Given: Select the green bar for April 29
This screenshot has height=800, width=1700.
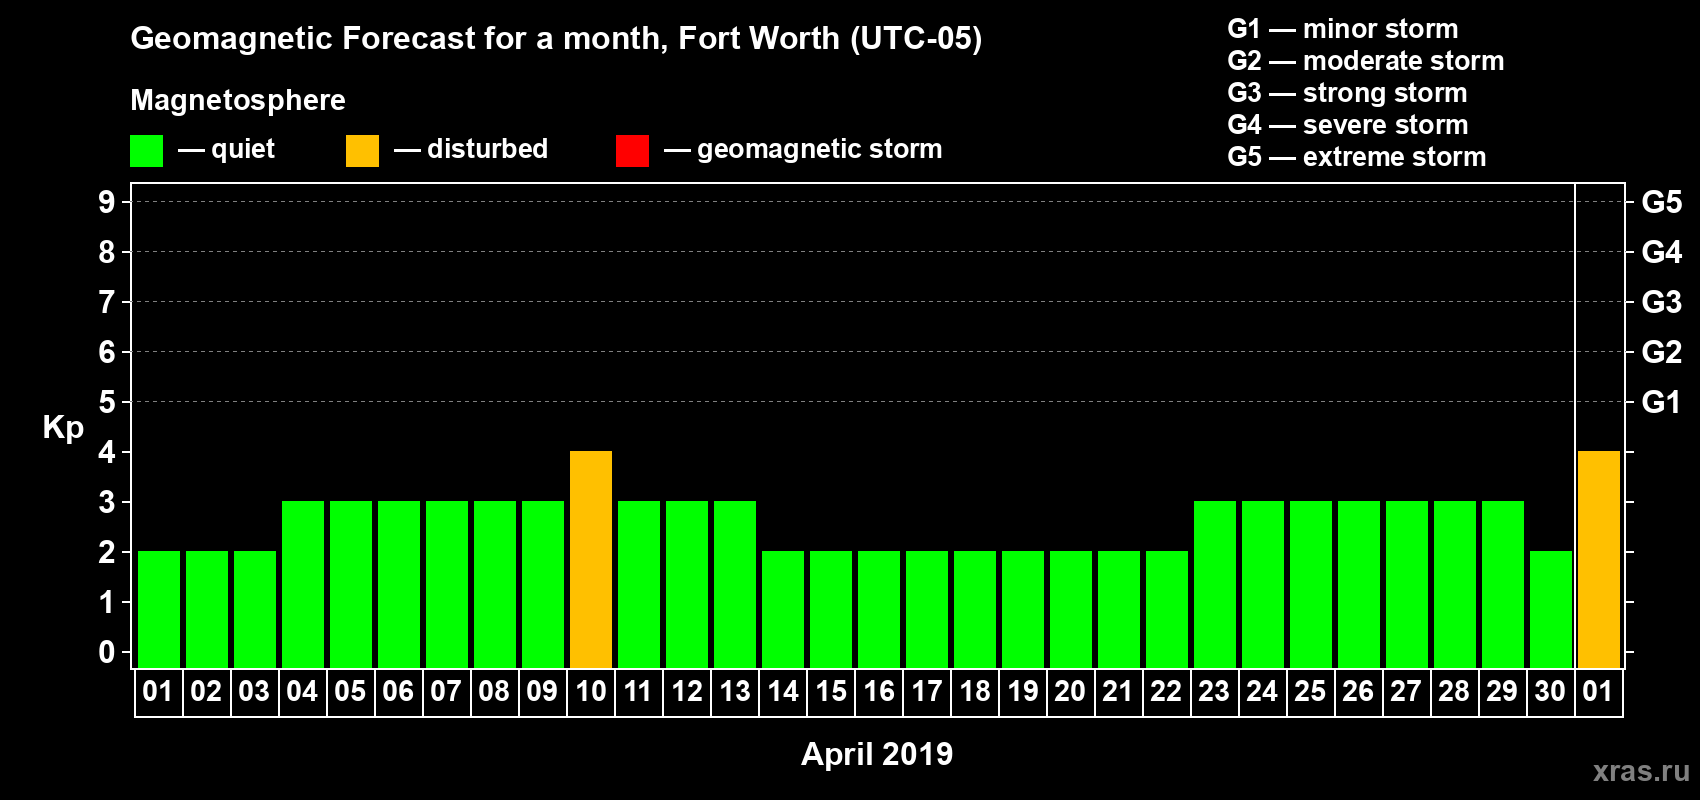Looking at the screenshot, I should coord(1503,584).
